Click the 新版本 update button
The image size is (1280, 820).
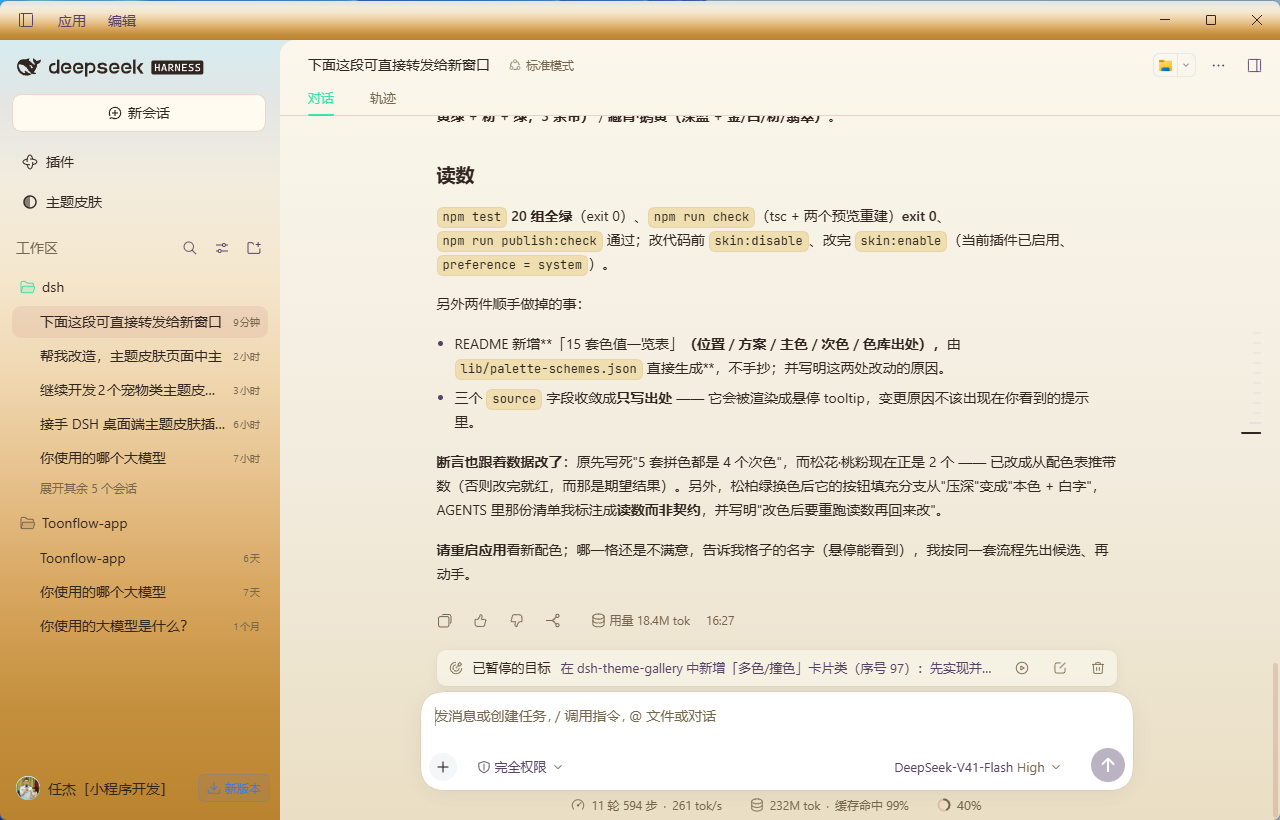233,788
